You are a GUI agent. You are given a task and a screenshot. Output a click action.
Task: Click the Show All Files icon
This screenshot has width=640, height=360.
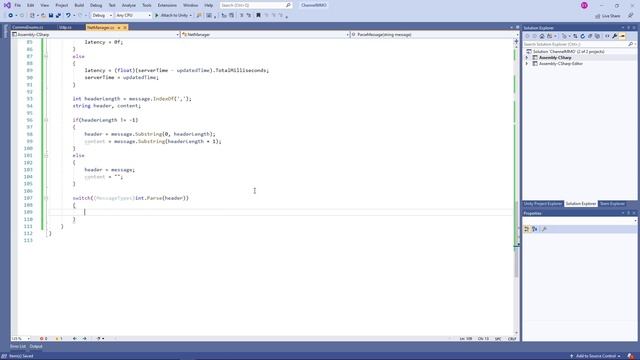[x=597, y=36]
